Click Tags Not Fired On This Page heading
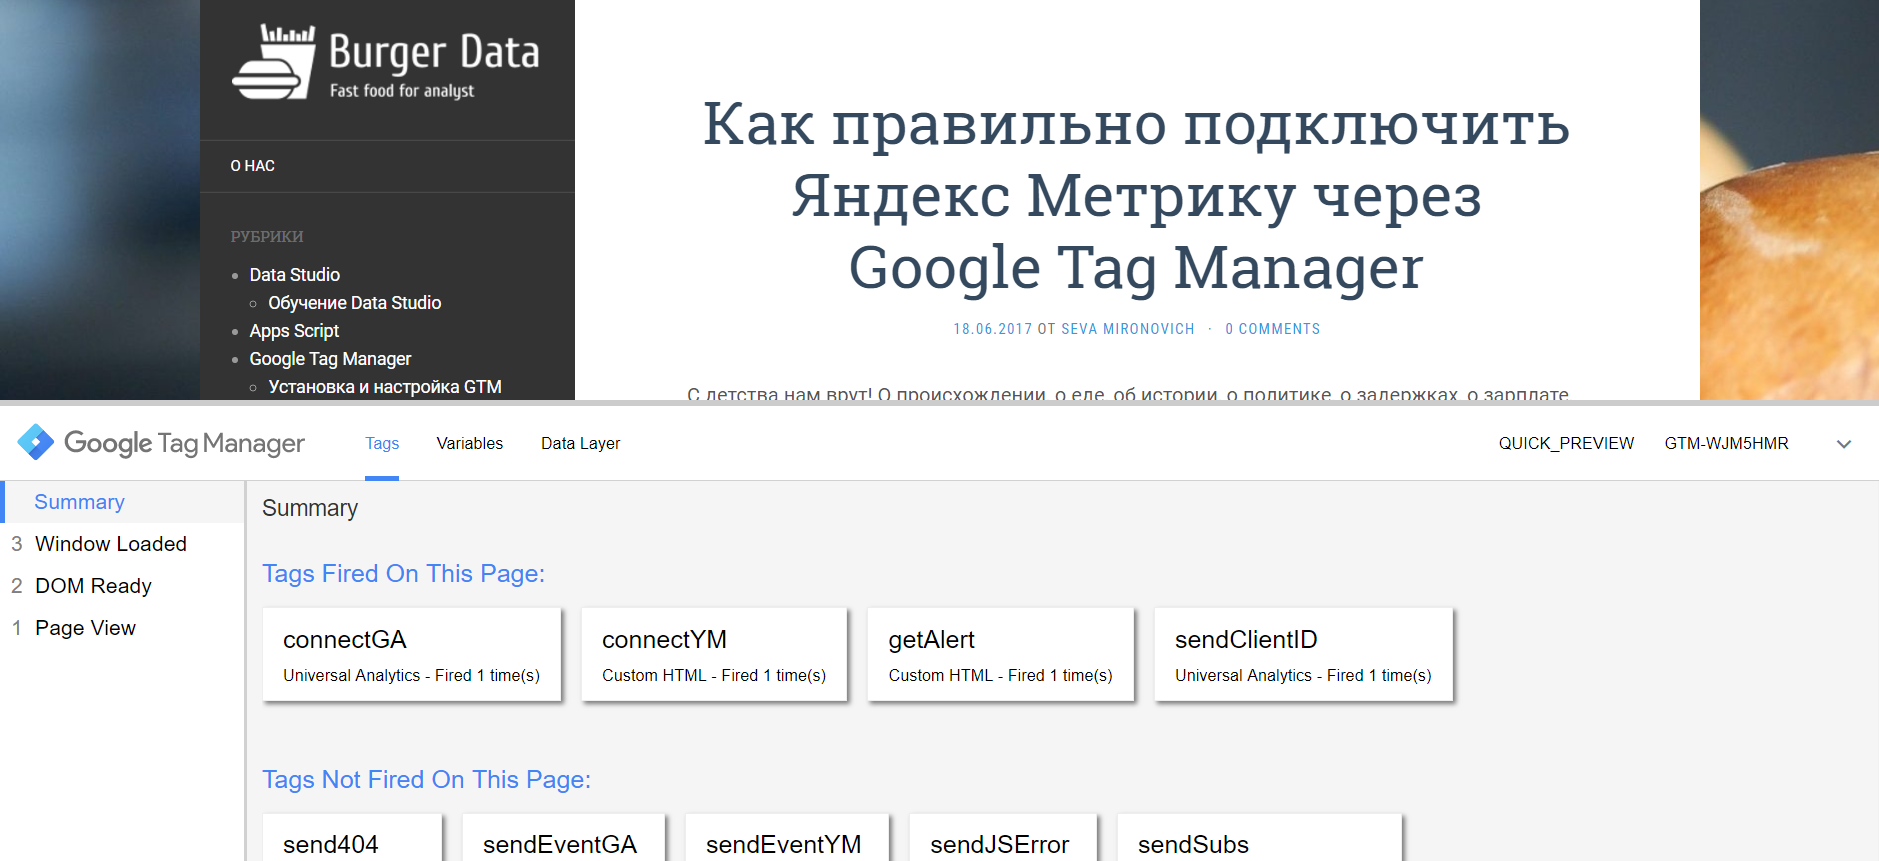The width and height of the screenshot is (1879, 861). coord(426,780)
